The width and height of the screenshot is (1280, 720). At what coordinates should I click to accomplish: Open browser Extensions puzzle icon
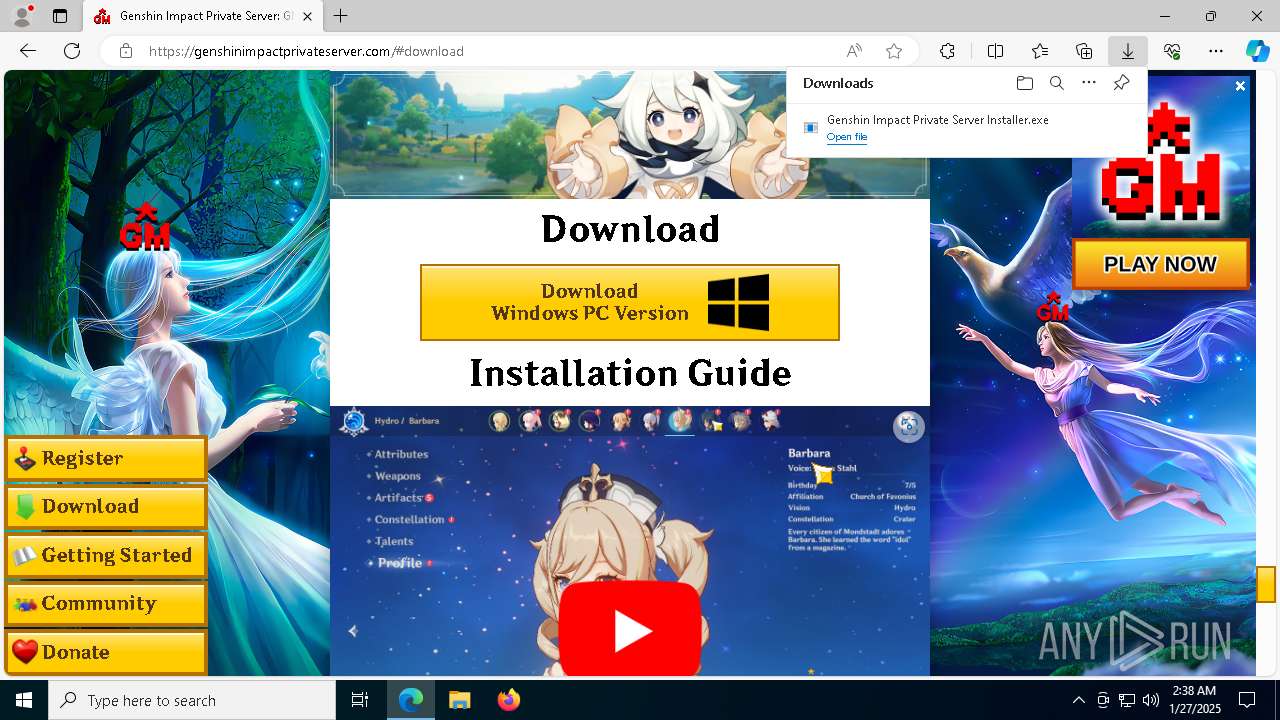pos(947,51)
